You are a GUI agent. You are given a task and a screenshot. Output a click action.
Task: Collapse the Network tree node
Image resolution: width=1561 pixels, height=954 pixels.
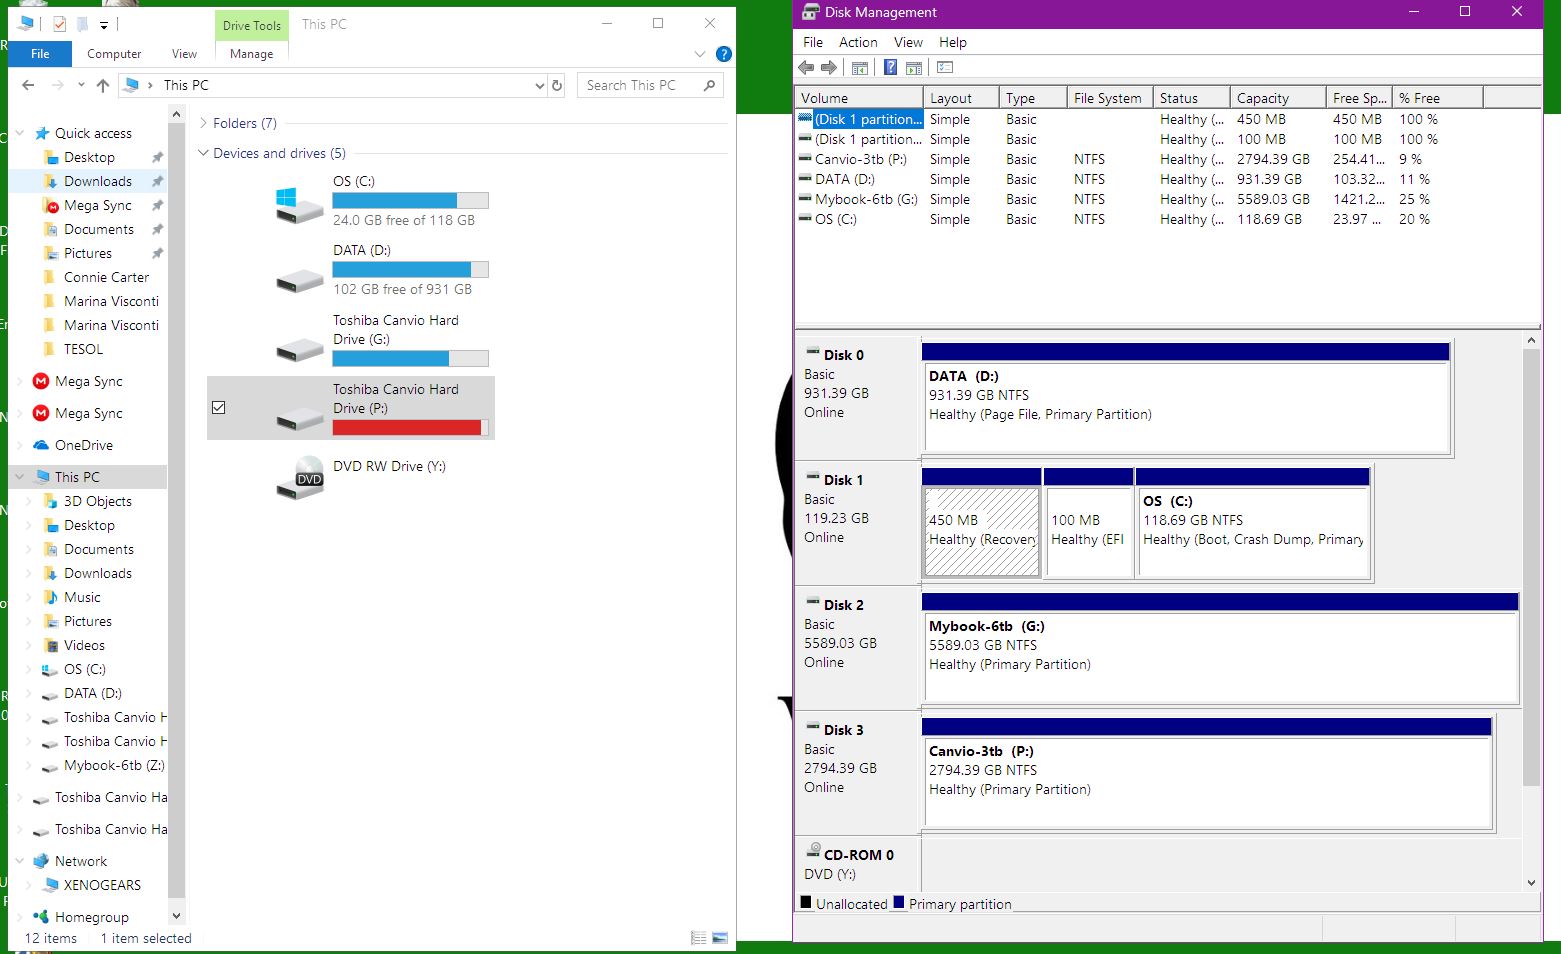[x=19, y=861]
